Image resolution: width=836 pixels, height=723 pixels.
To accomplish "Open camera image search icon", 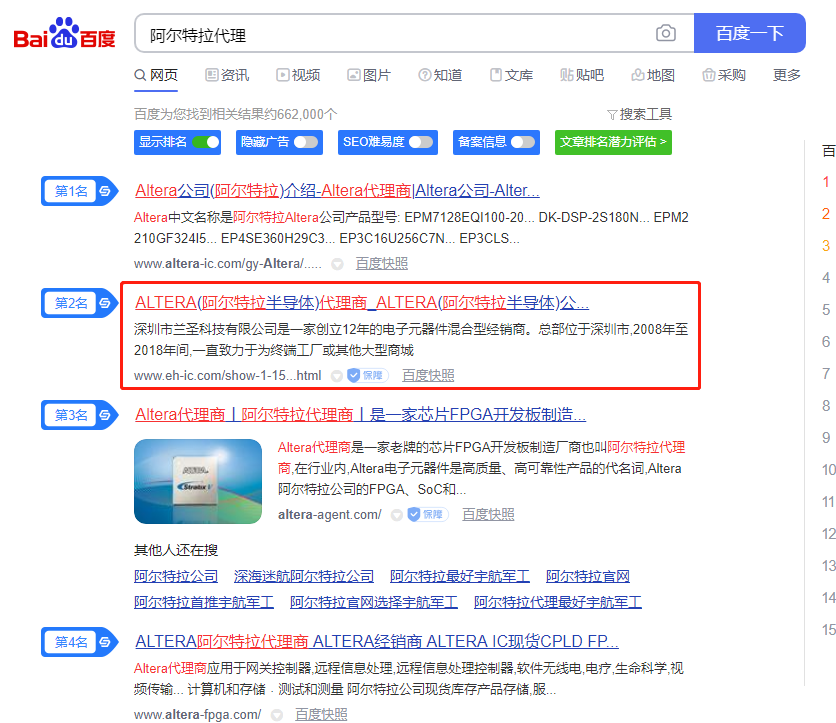I will click(x=665, y=33).
